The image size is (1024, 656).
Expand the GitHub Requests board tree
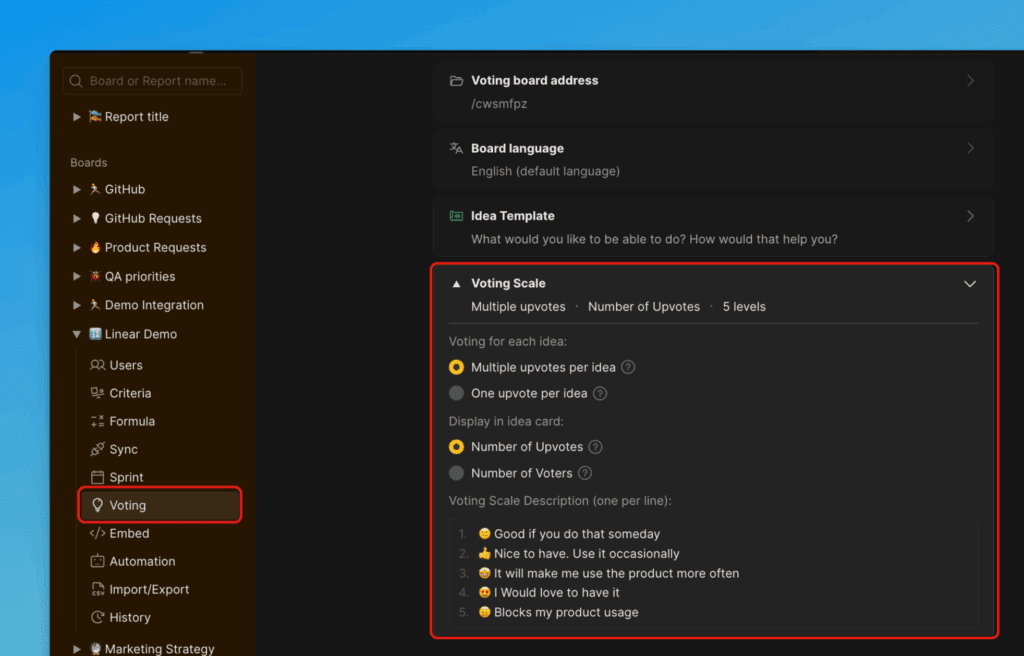(77, 218)
